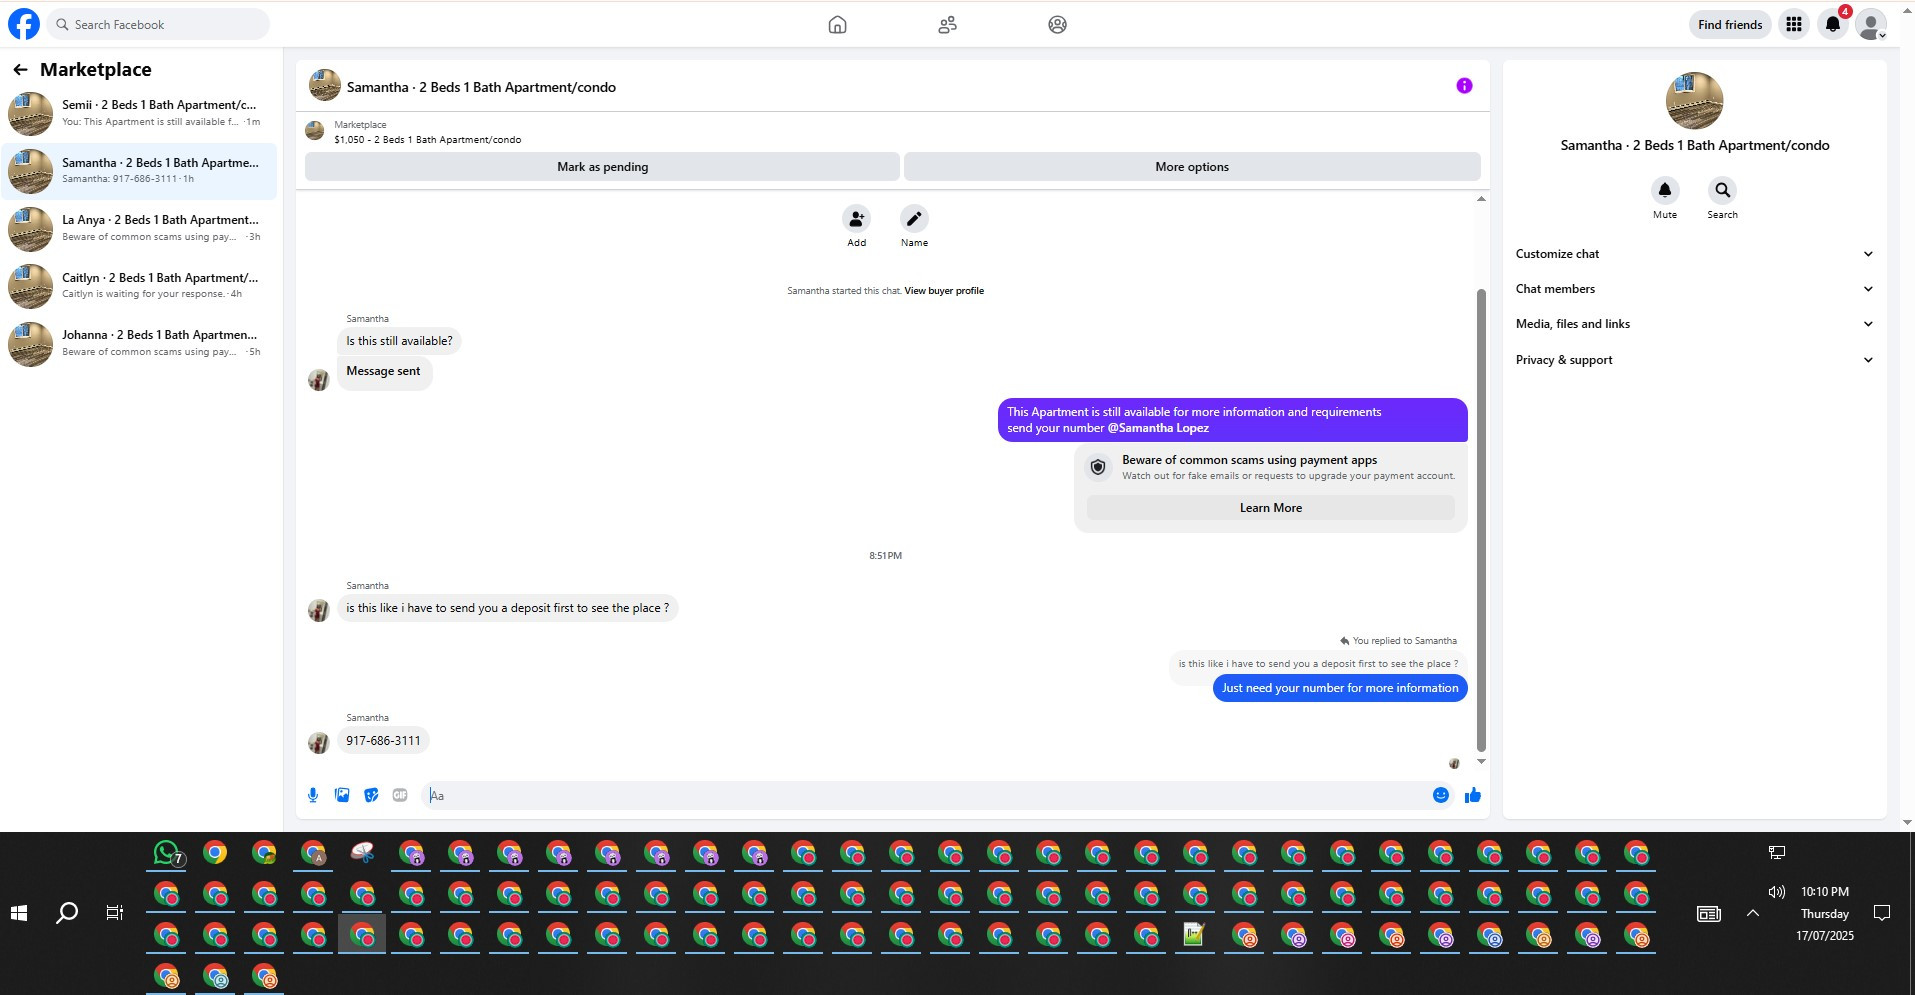Click the 'Message sent' bubble
The height and width of the screenshot is (995, 1915).
coord(384,372)
